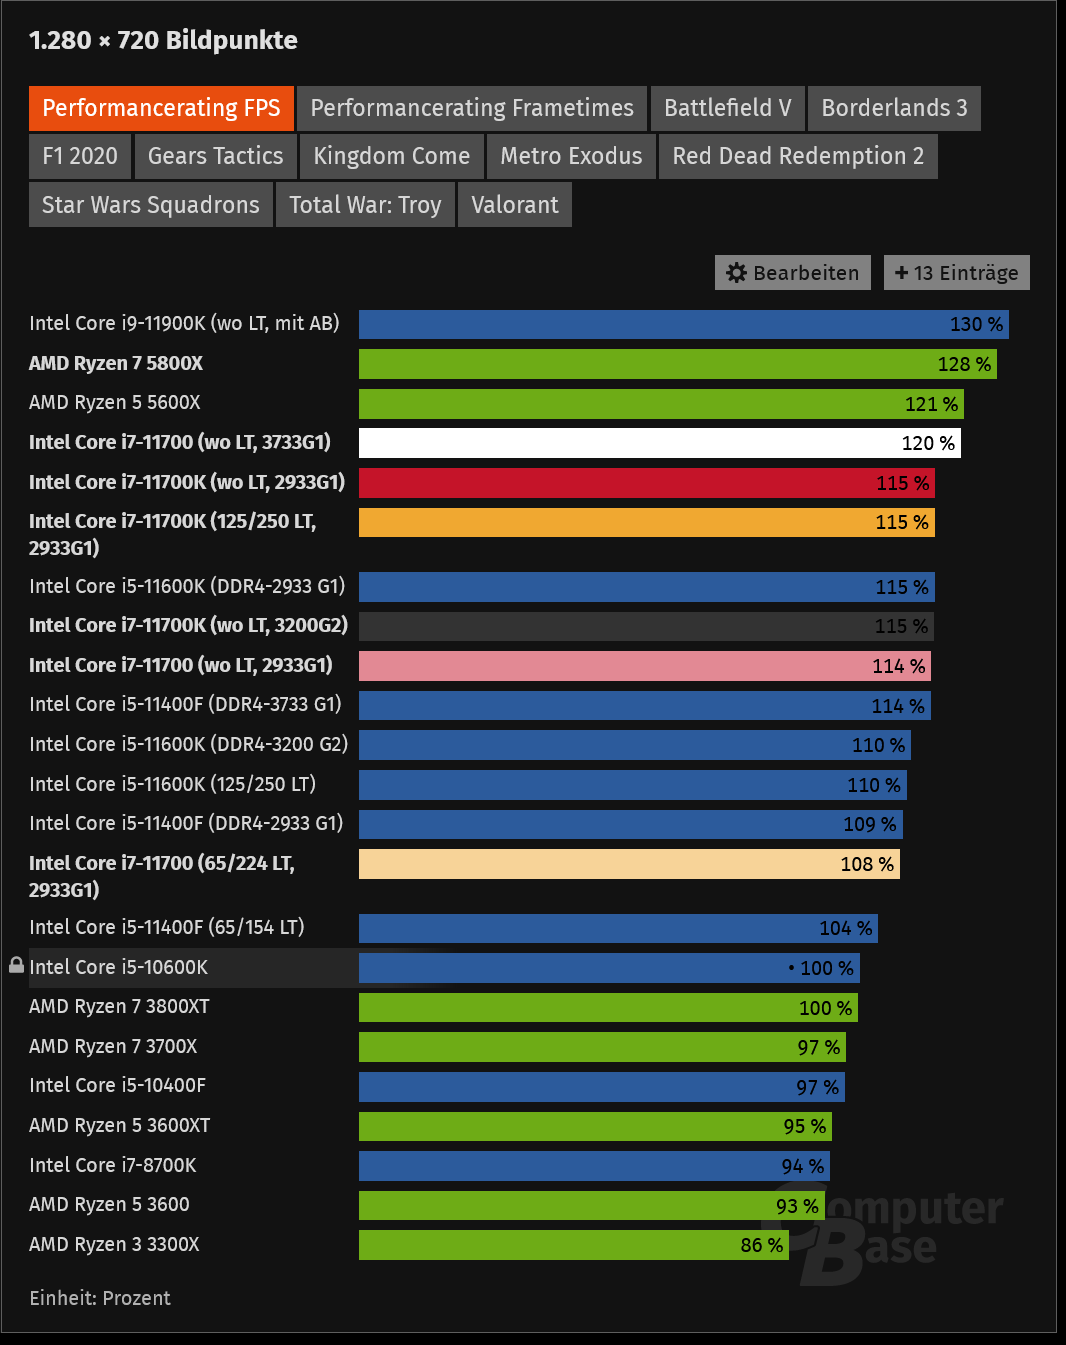The image size is (1066, 1345).
Task: Click the Einheit: Prozent caption
Action: pos(100,1298)
